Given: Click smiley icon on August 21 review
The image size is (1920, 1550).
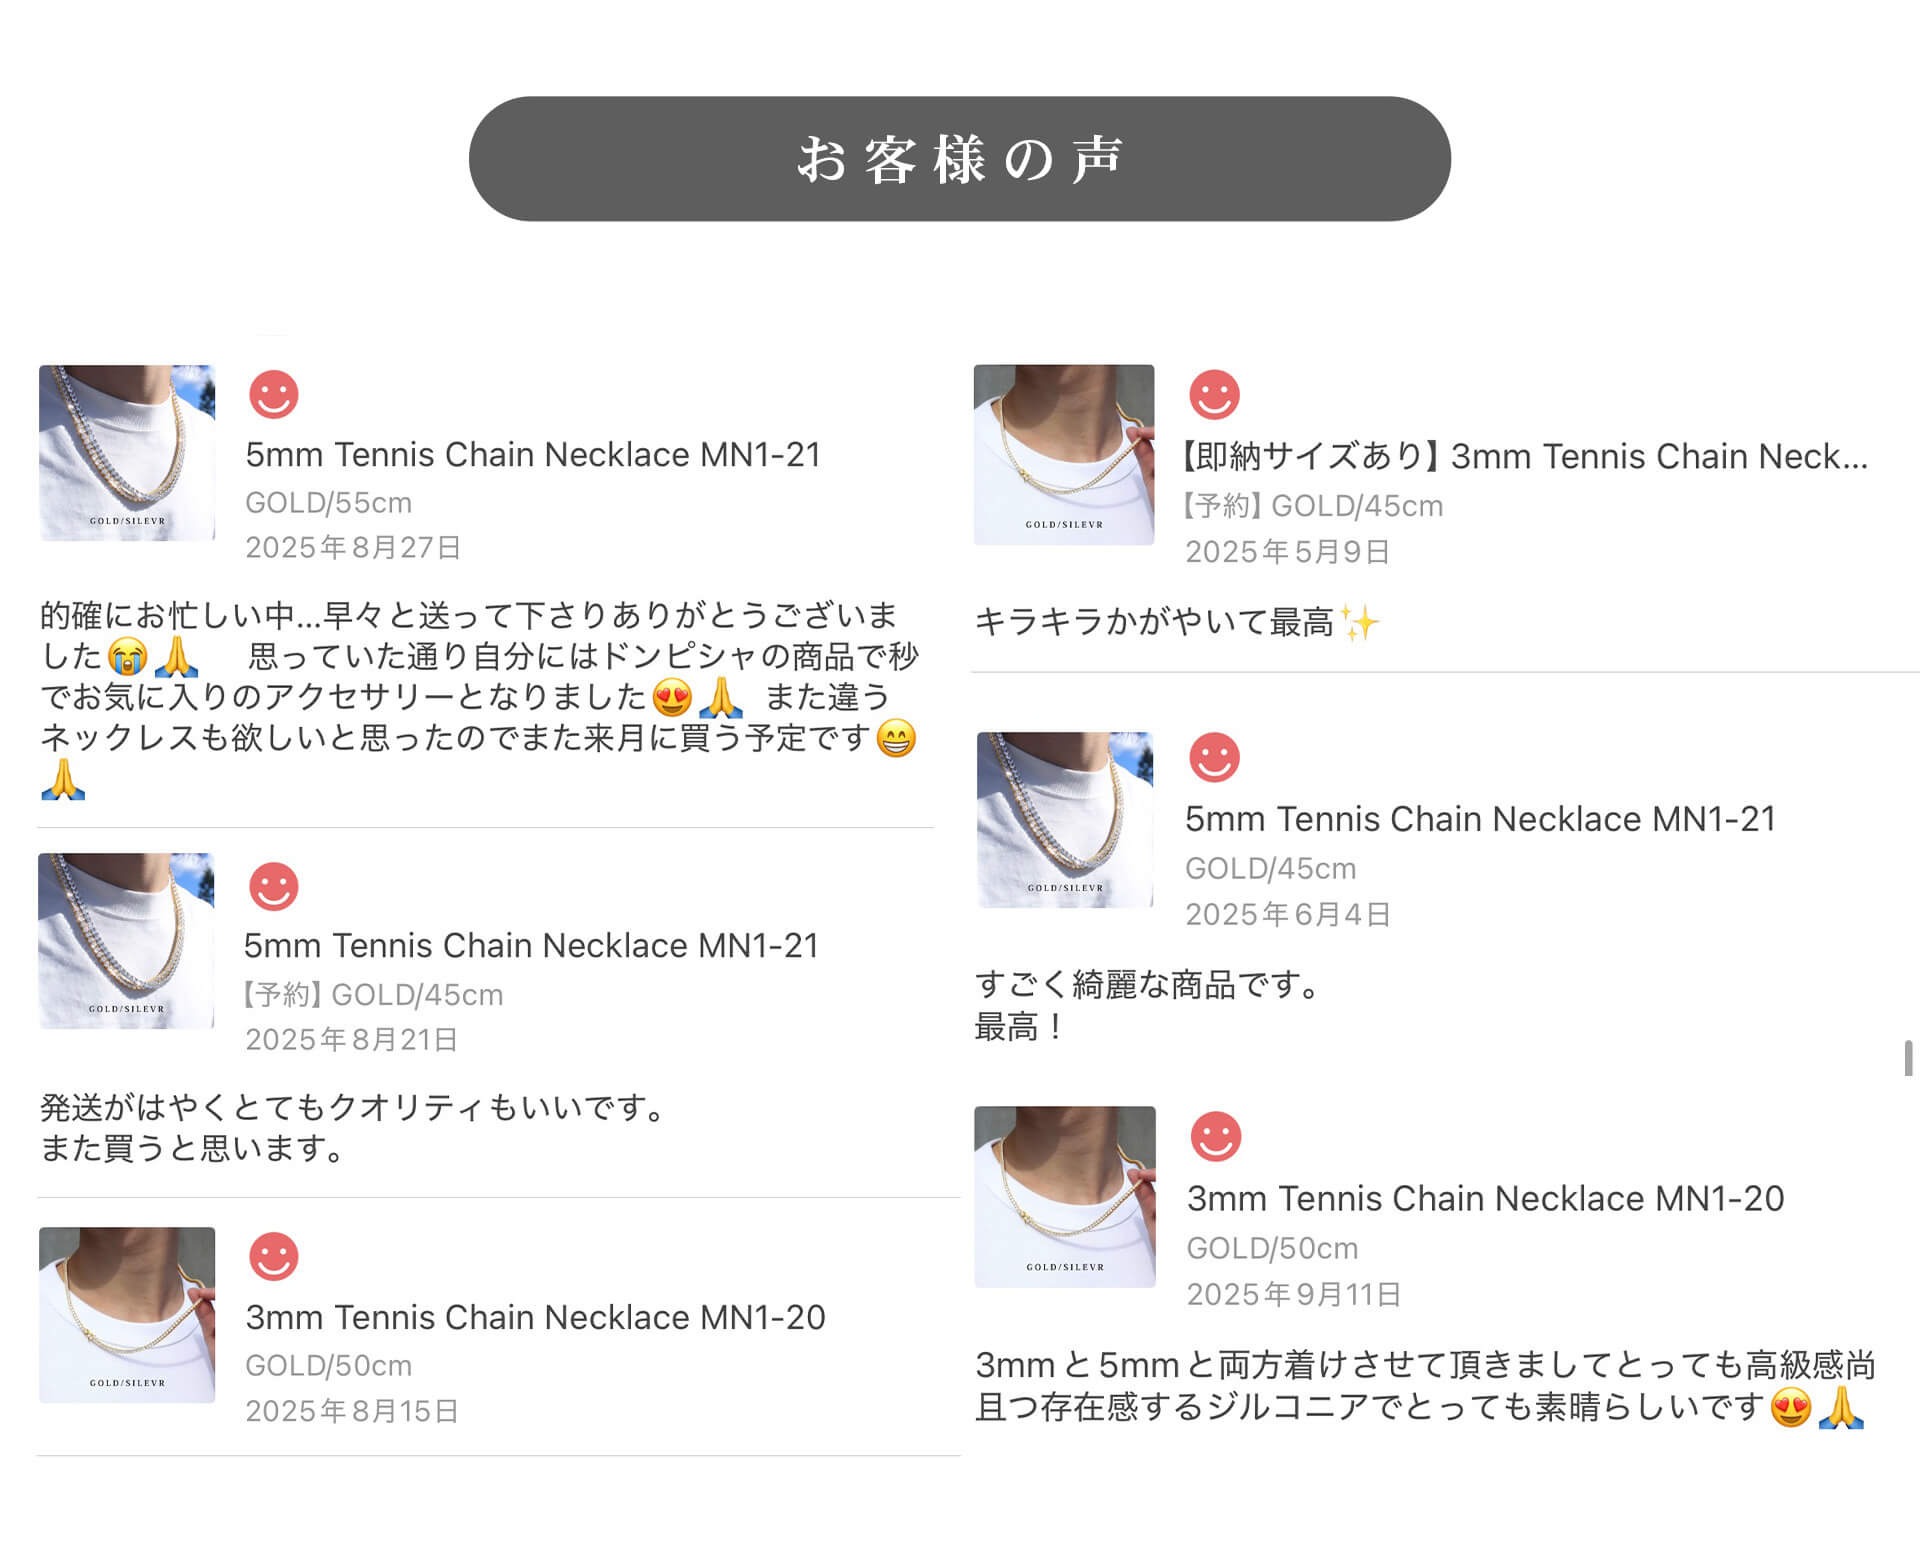Looking at the screenshot, I should (x=273, y=886).
